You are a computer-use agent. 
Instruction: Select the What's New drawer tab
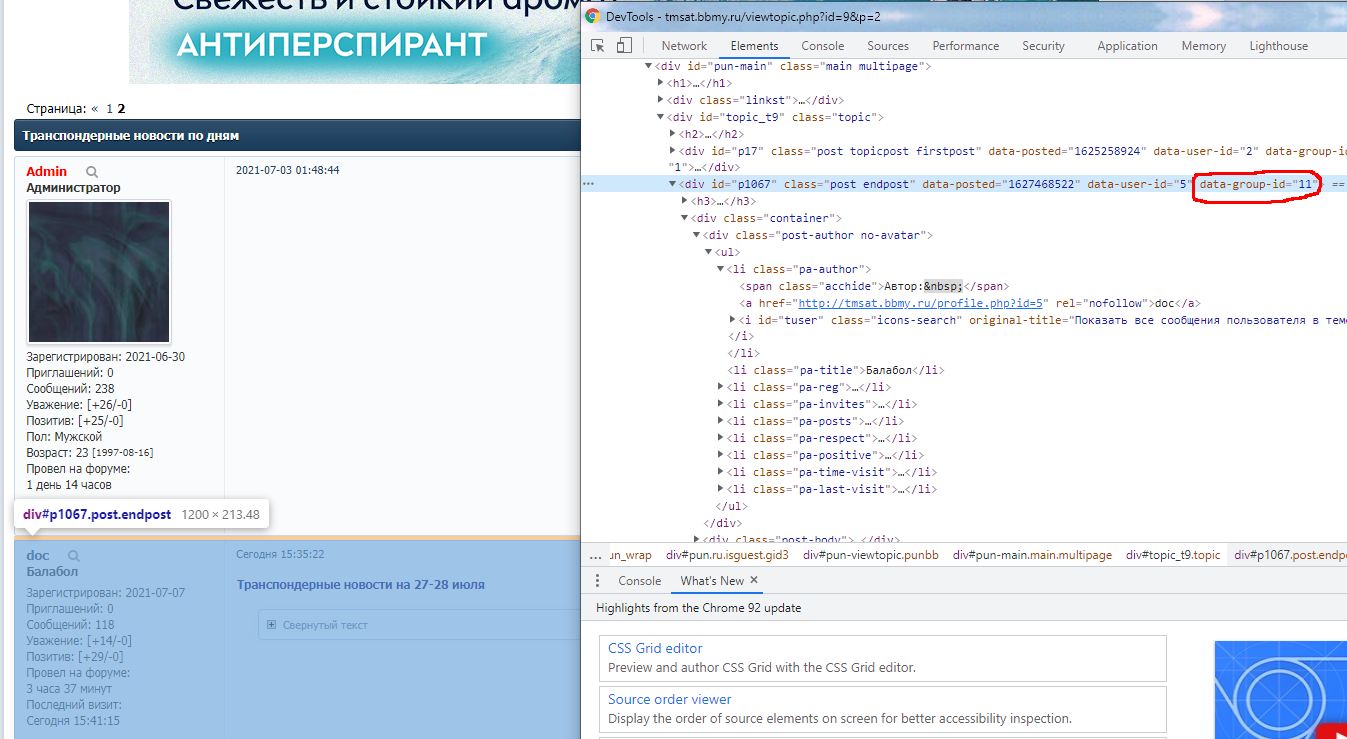click(712, 581)
